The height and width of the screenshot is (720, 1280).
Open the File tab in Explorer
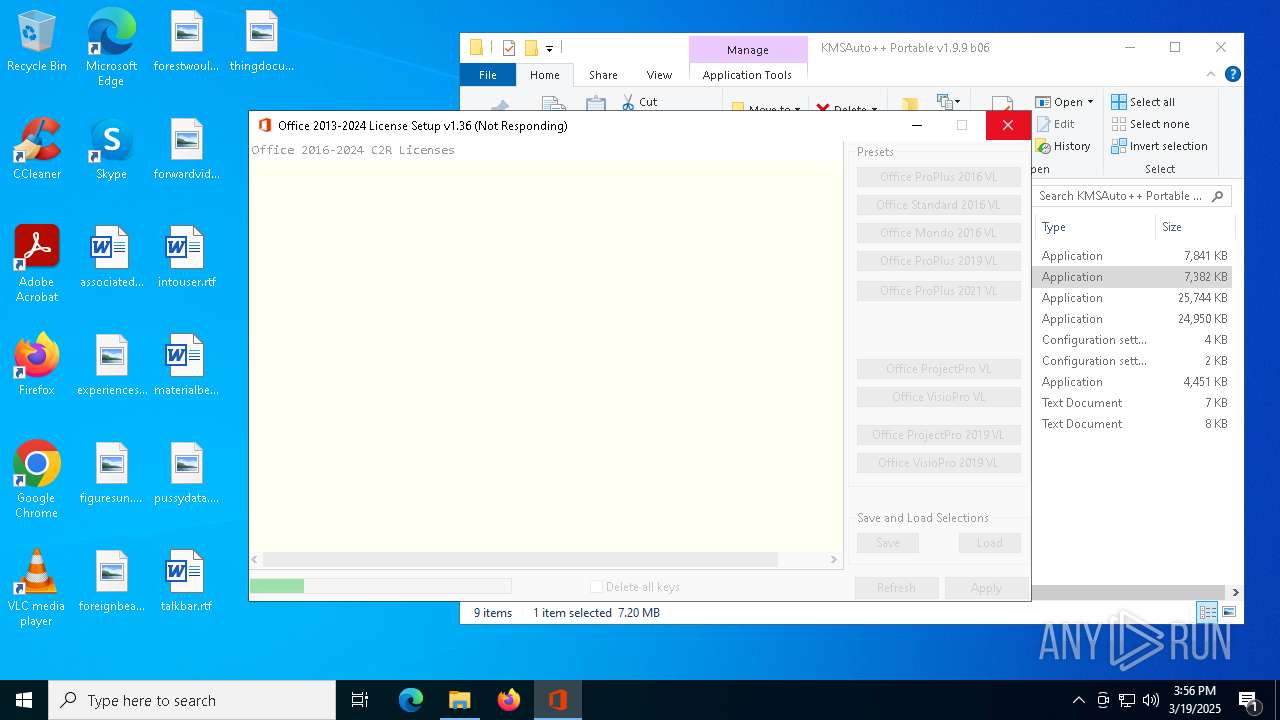pos(488,75)
